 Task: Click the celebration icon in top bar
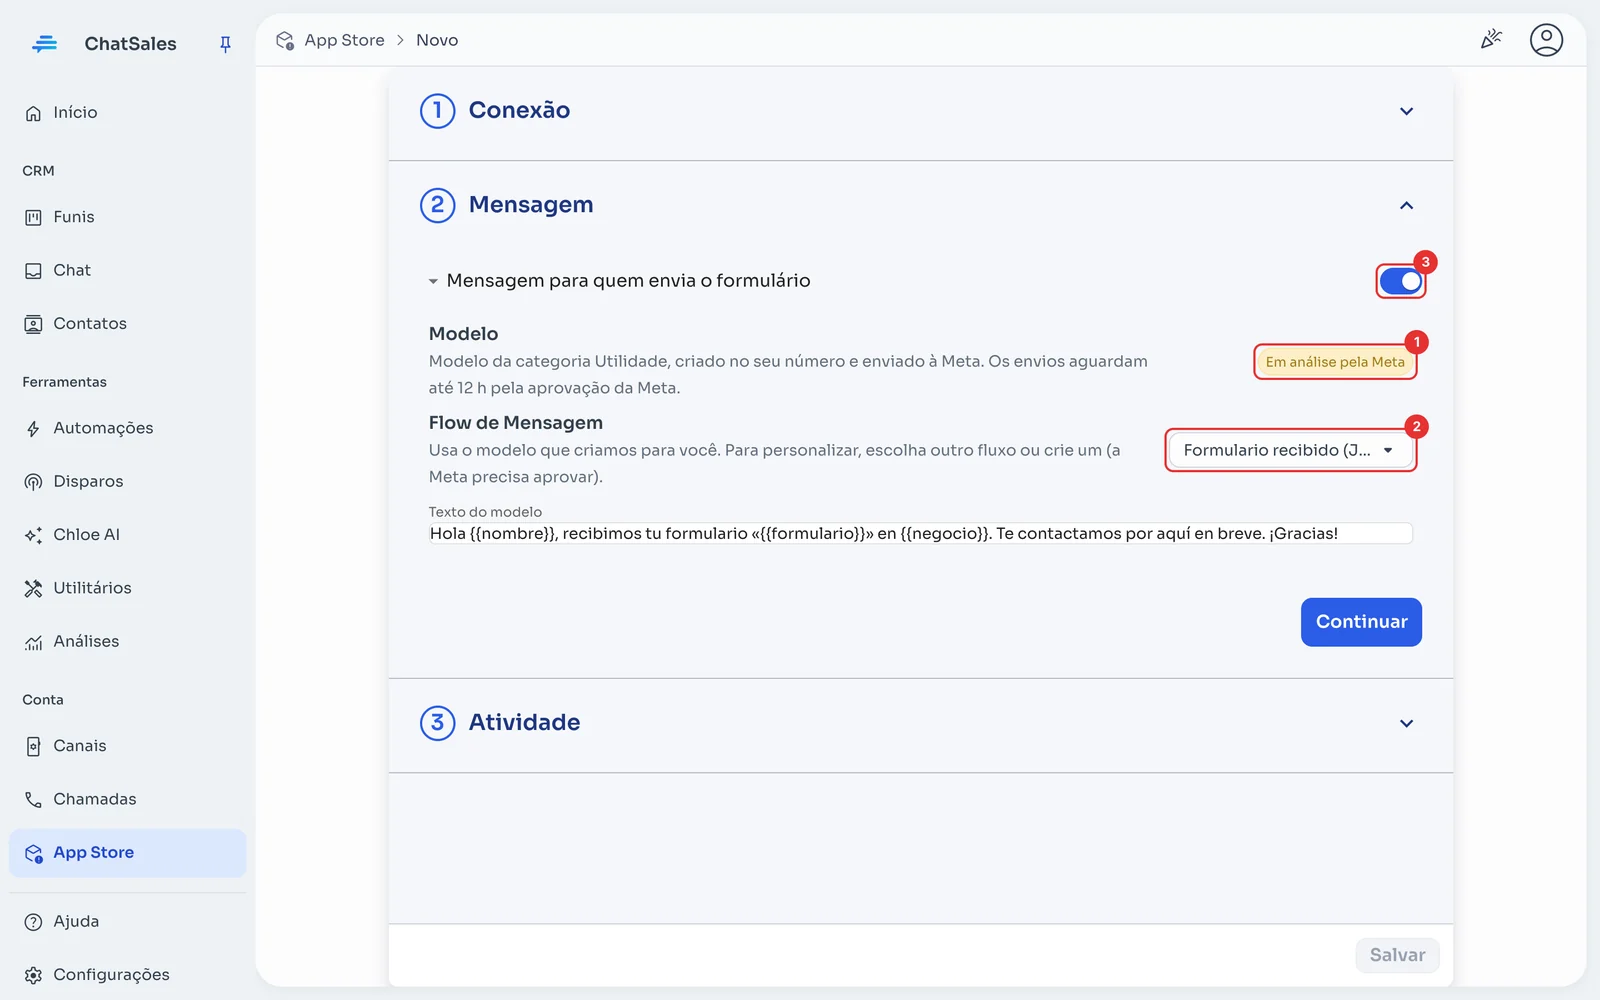(1491, 40)
